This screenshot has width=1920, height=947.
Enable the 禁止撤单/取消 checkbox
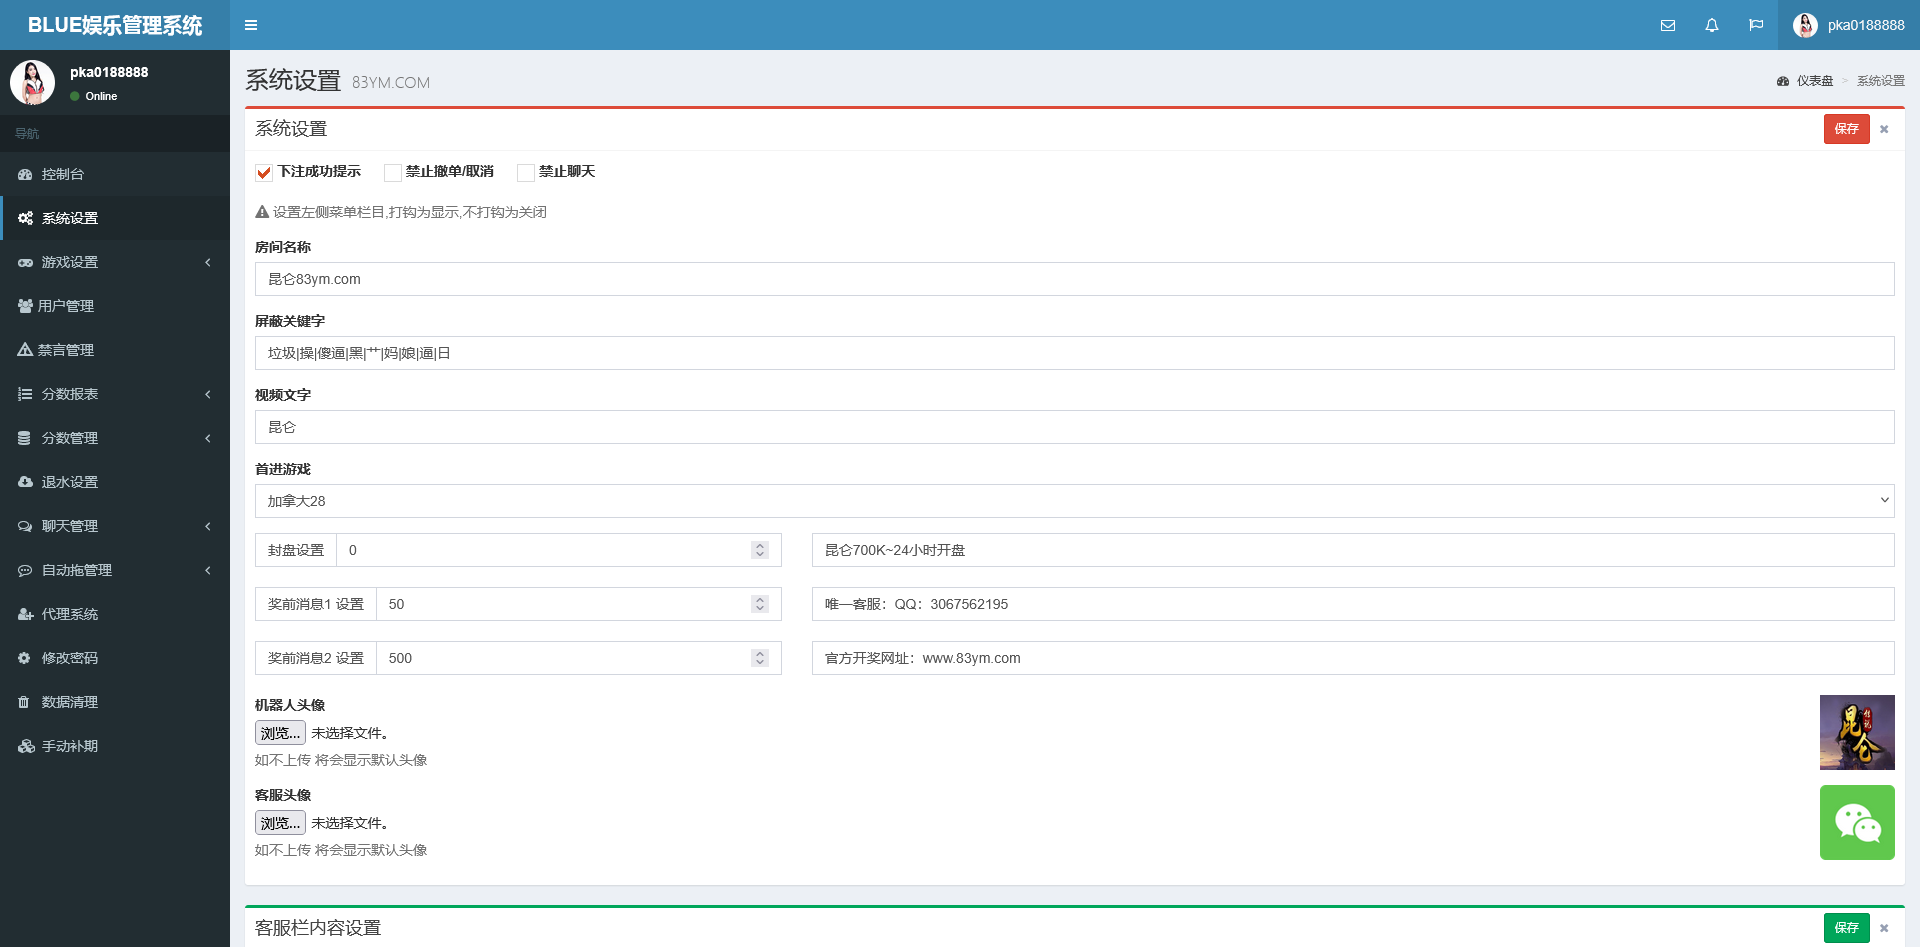[x=393, y=172]
